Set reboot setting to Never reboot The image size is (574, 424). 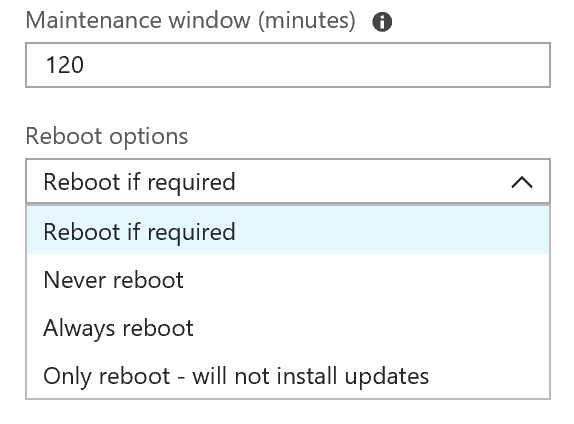point(288,280)
